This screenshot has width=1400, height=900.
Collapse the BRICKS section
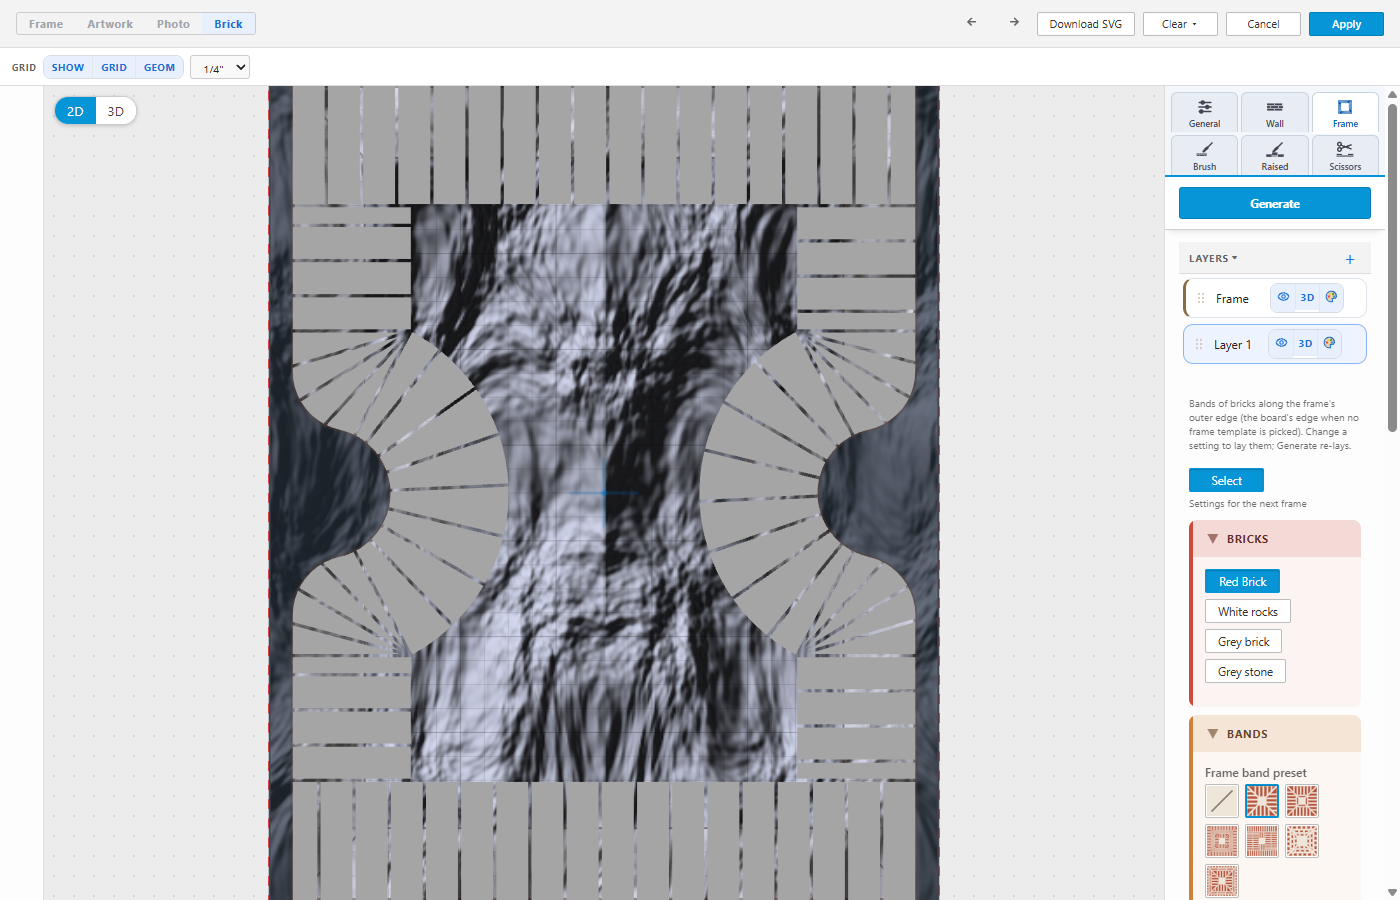tap(1275, 539)
